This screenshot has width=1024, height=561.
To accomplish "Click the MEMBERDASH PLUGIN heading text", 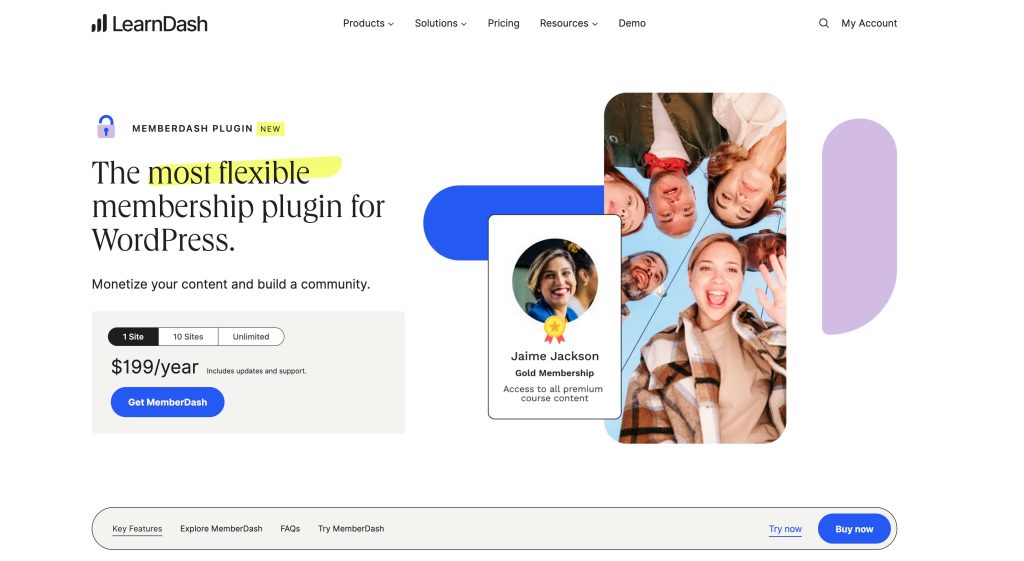I will pos(192,128).
